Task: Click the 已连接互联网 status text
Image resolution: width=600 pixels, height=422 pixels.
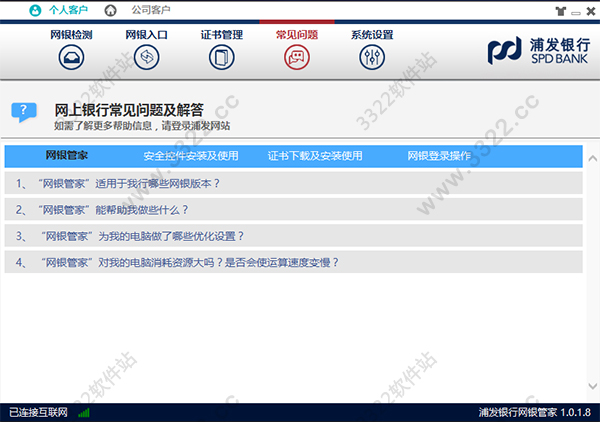Action: pyautogui.click(x=38, y=412)
